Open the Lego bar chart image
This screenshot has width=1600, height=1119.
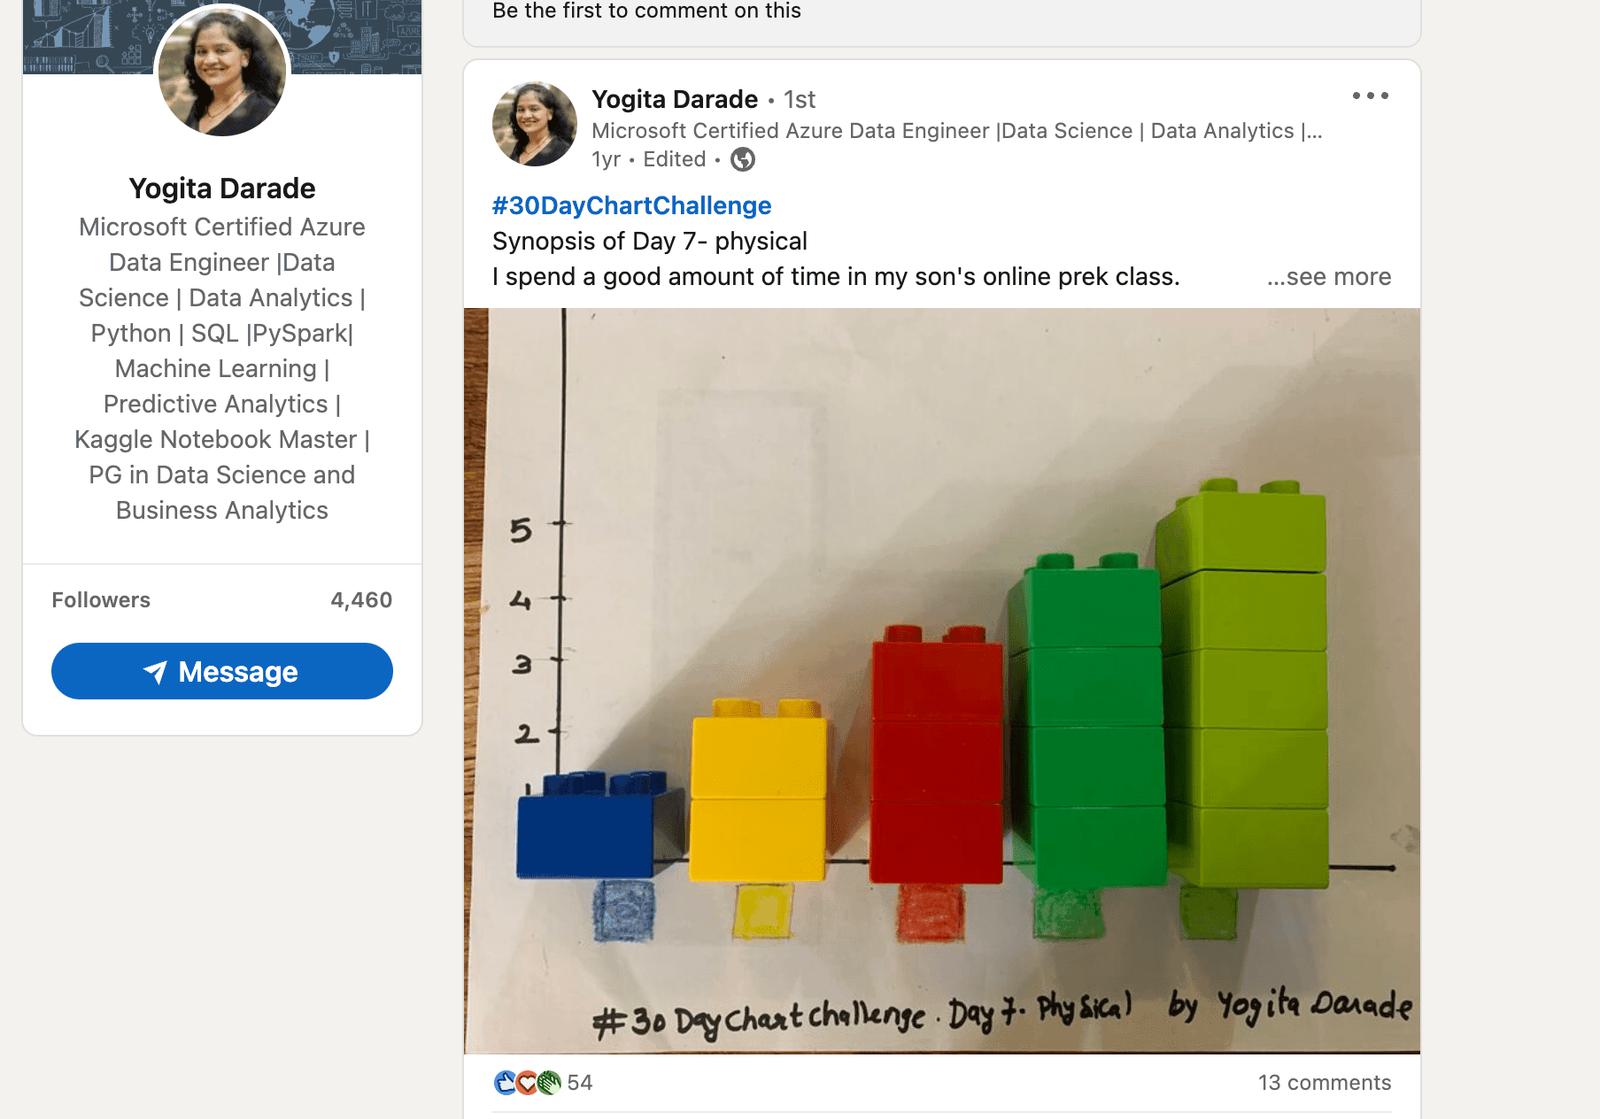coord(941,680)
